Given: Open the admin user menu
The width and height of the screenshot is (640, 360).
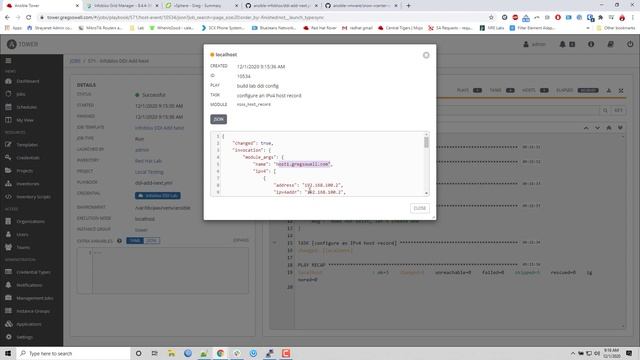Looking at the screenshot, I should [534, 44].
